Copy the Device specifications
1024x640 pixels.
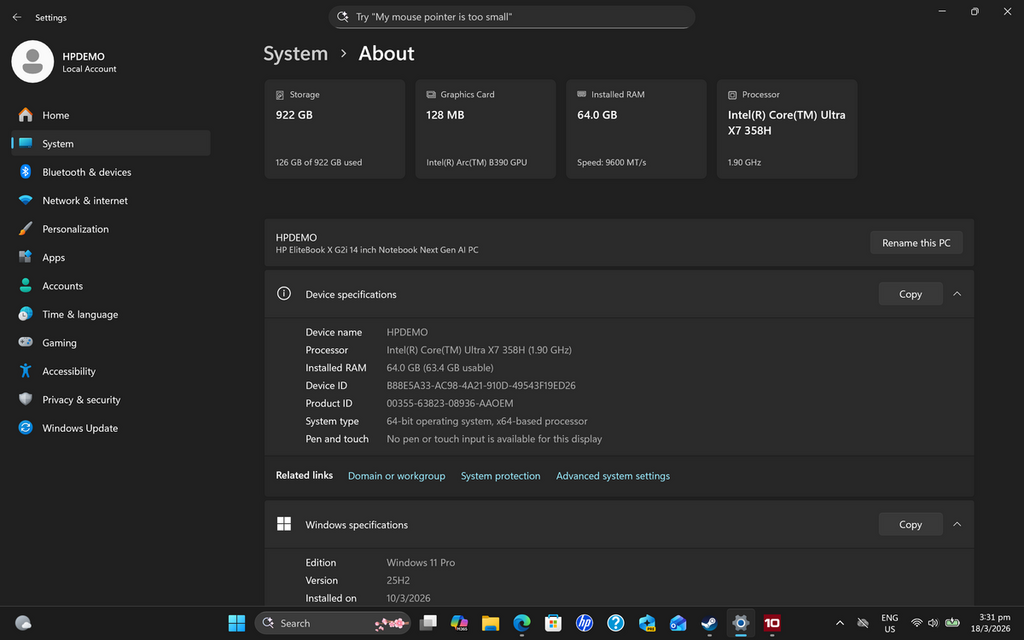(910, 294)
